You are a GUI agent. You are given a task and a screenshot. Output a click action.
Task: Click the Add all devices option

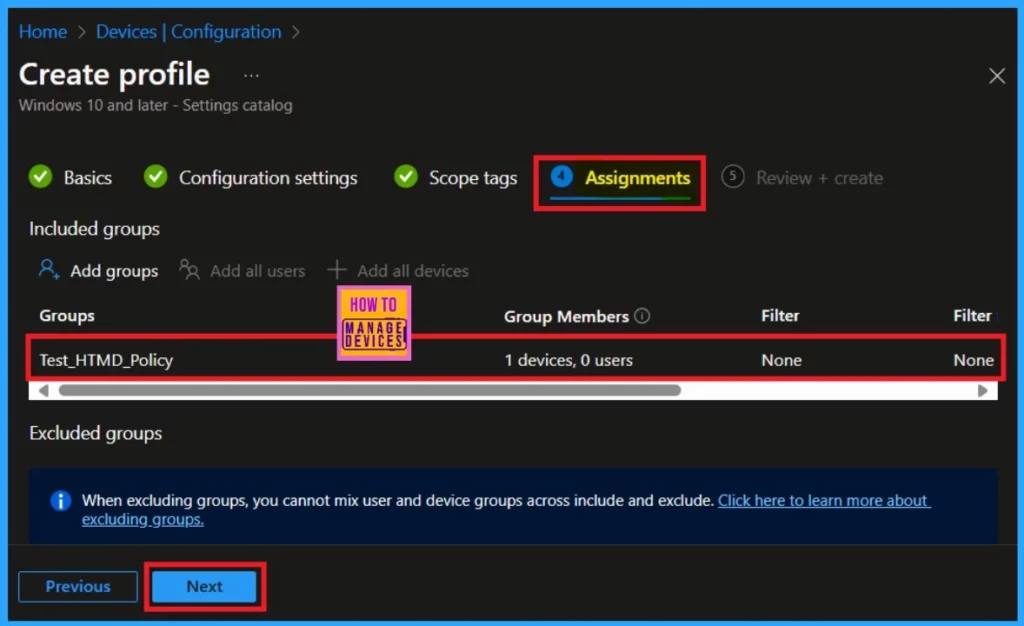click(x=413, y=270)
